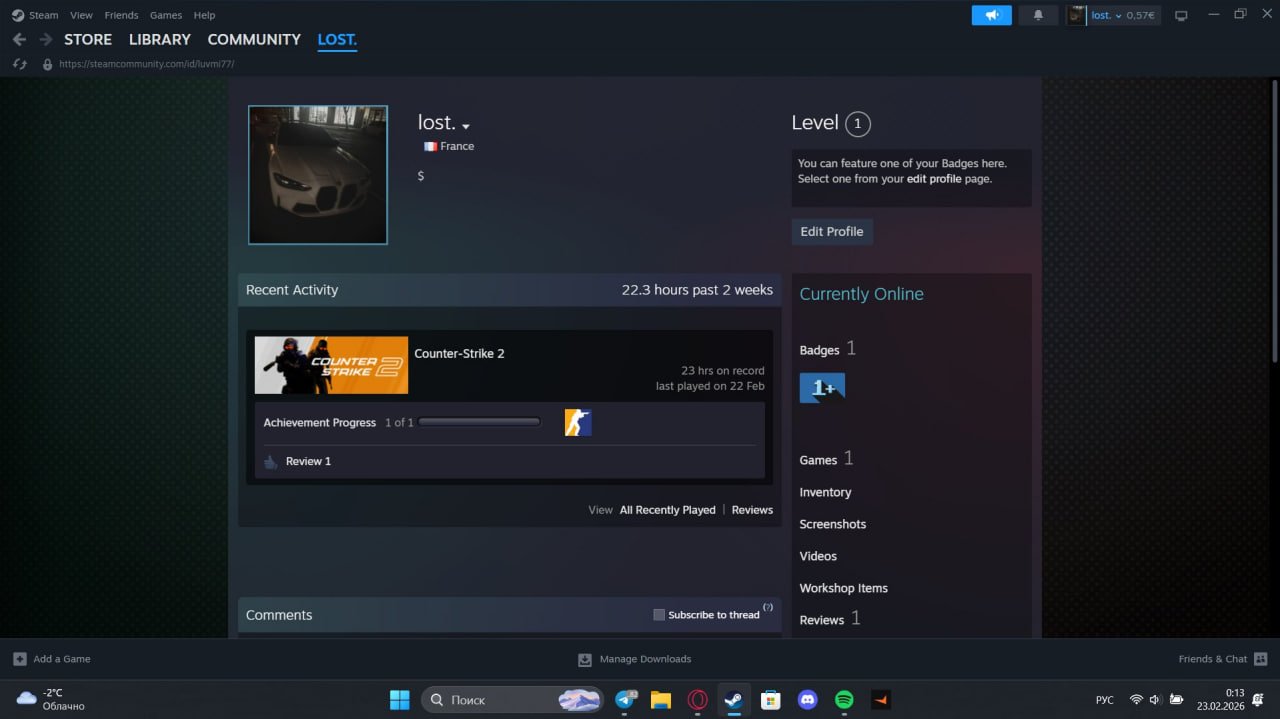Click the Counter-Strike 2 banner image
1280x719 pixels.
331,365
